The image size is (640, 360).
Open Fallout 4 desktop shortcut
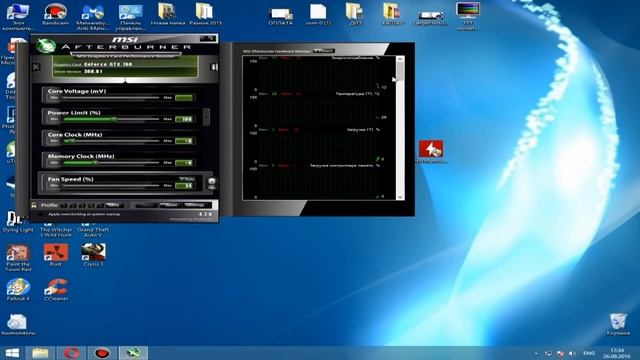18,290
